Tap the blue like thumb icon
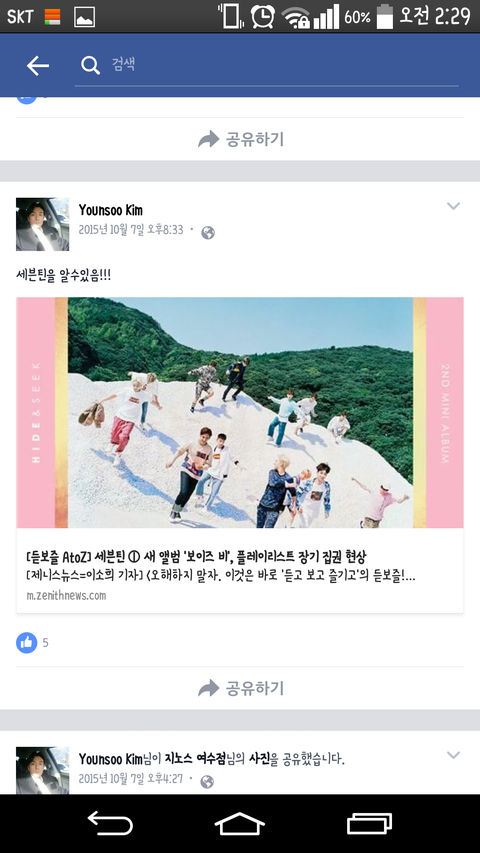The image size is (480, 853). point(27,642)
